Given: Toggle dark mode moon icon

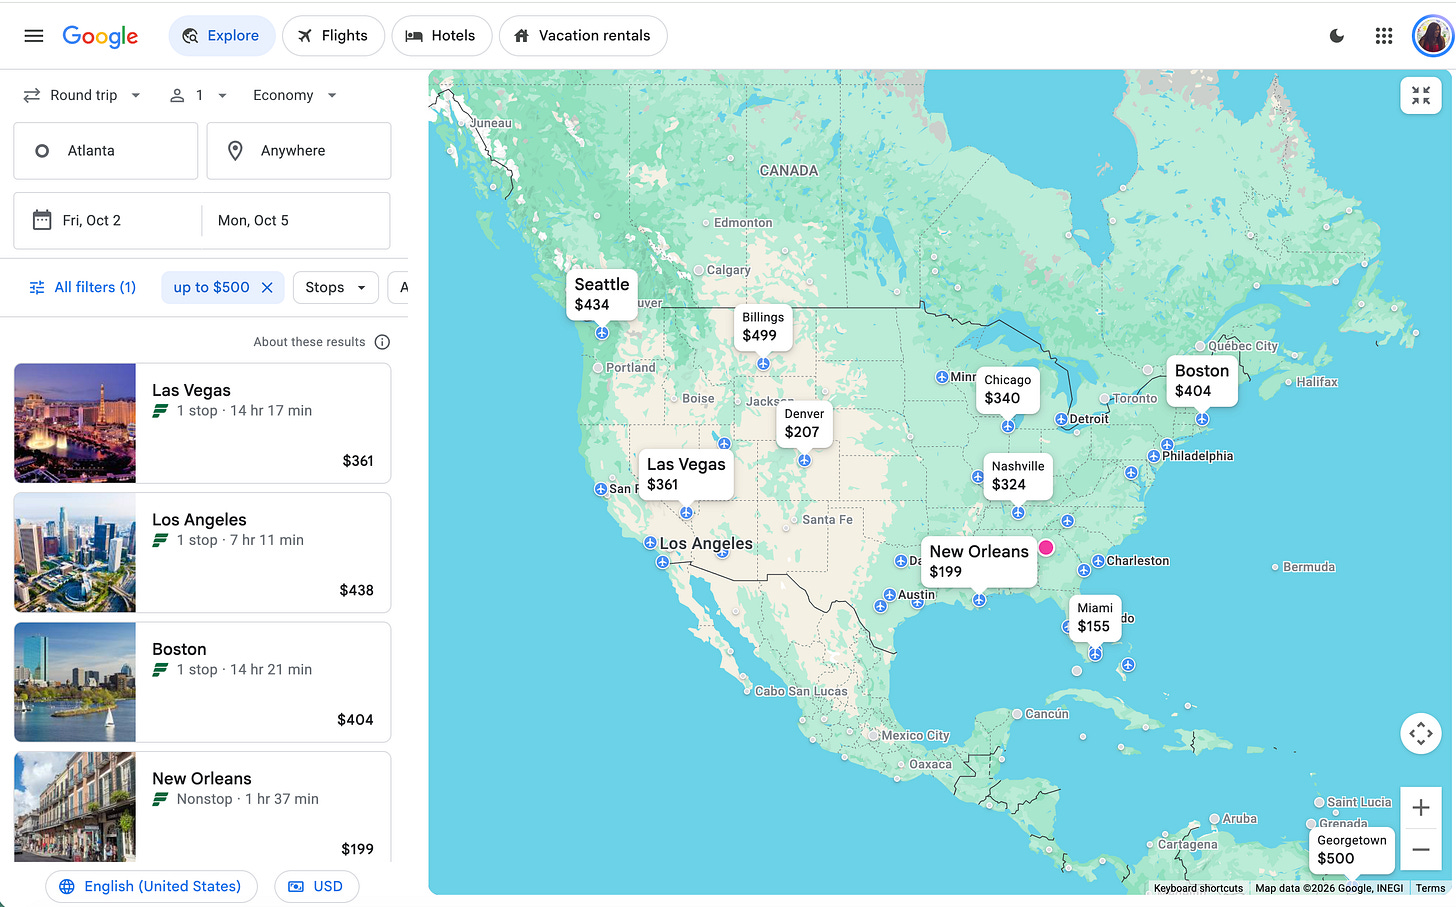Looking at the screenshot, I should coord(1337,36).
